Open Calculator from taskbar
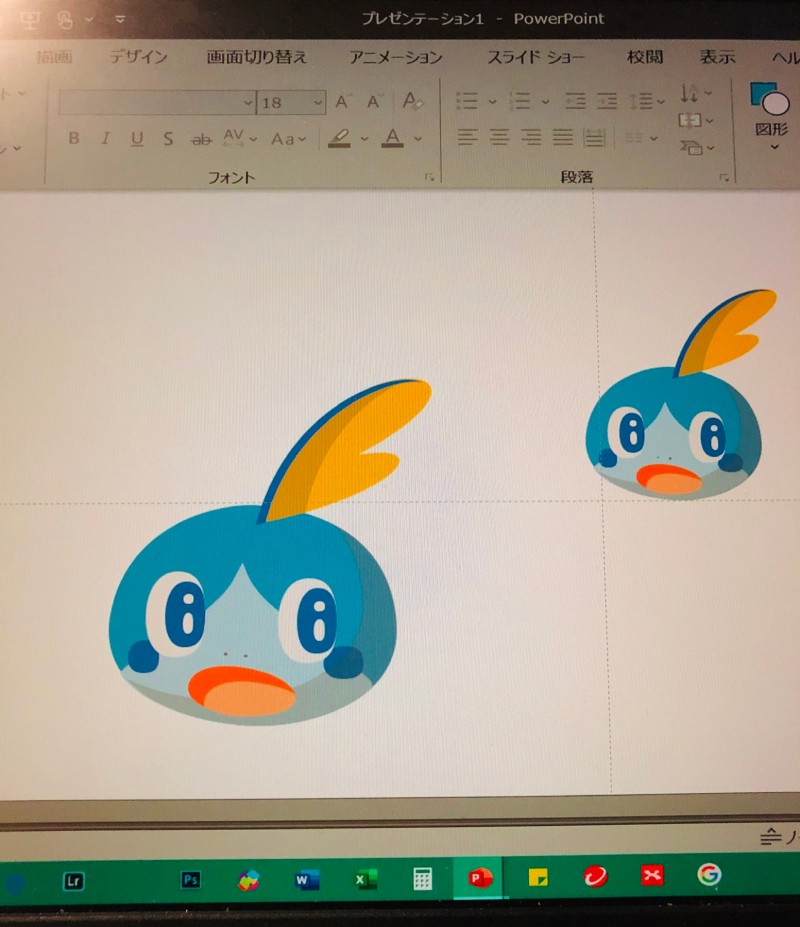The height and width of the screenshot is (927, 800). (x=422, y=879)
